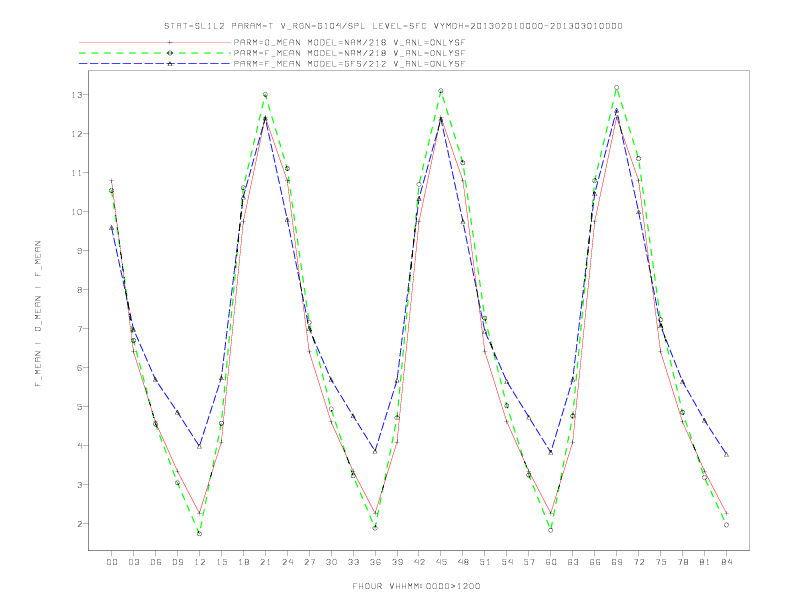This screenshot has height=612, width=792.
Task: Click green circle data point peaking at hour 69
Action: click(617, 88)
